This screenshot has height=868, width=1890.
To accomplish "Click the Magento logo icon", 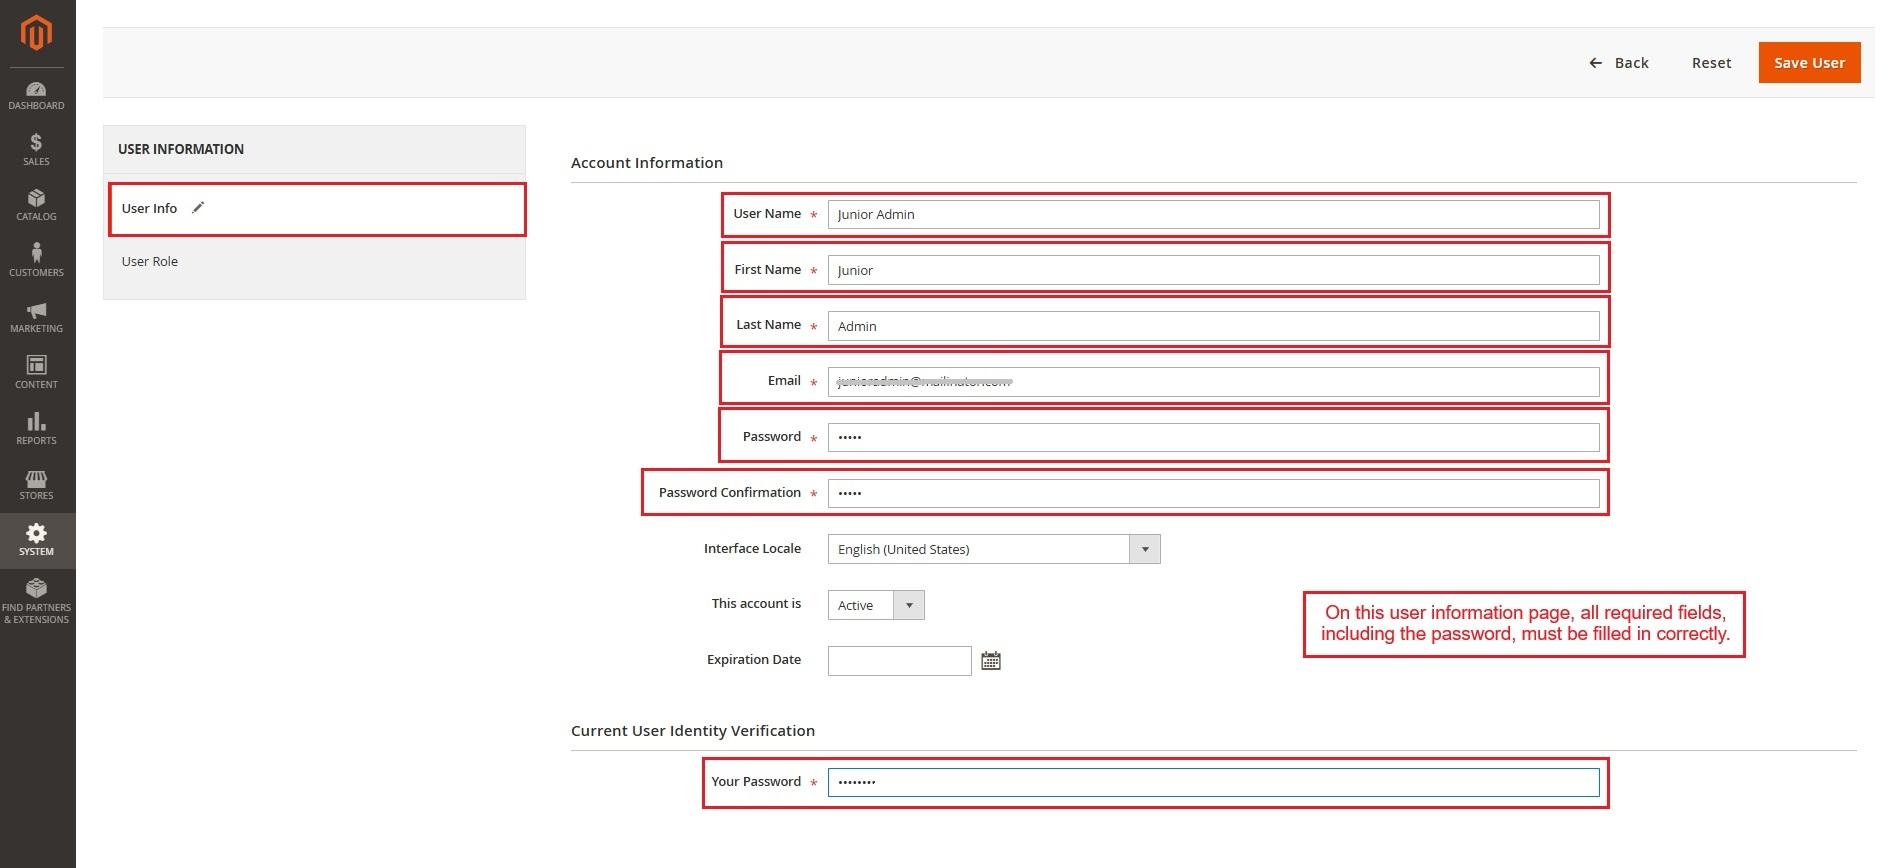I will (x=37, y=33).
